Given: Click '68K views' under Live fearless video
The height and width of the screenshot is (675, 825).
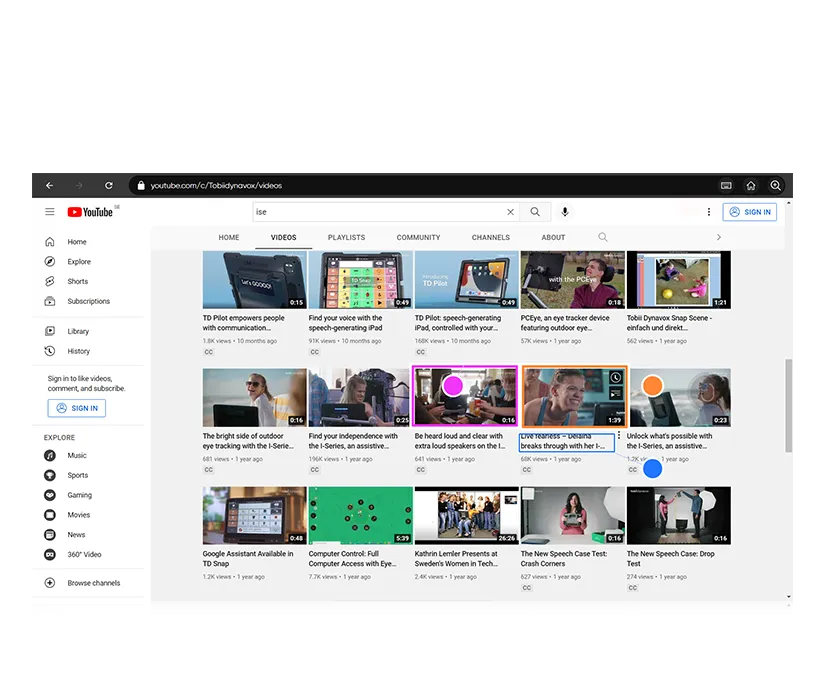Looking at the screenshot, I should pyautogui.click(x=534, y=459).
